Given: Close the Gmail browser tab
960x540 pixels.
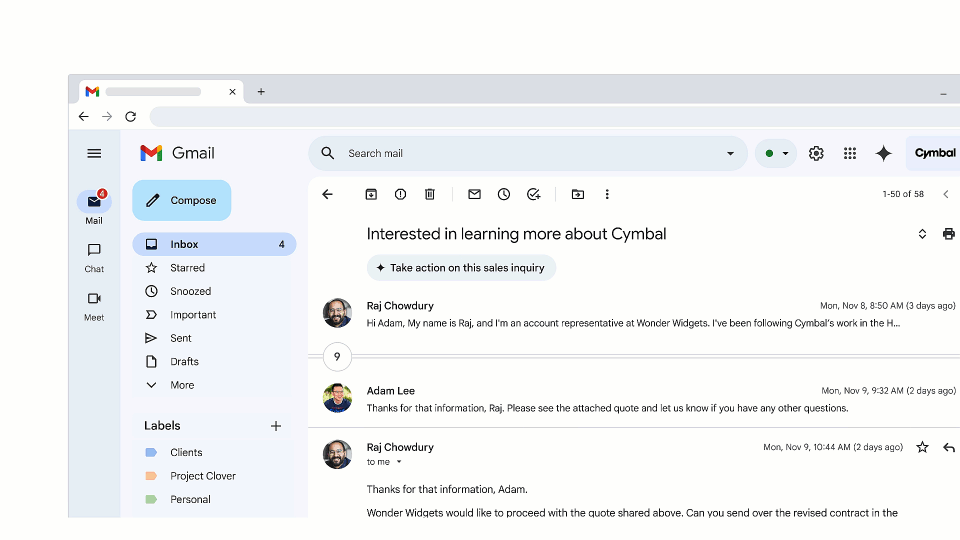Looking at the screenshot, I should tap(233, 92).
